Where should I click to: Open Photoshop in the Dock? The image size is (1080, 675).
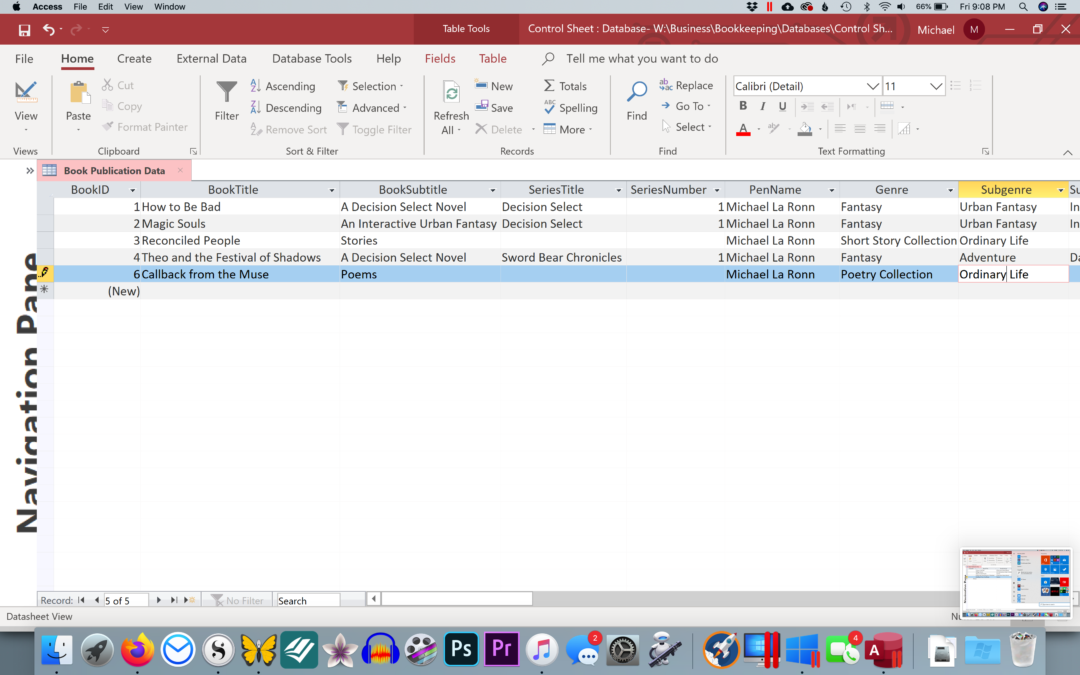click(461, 650)
